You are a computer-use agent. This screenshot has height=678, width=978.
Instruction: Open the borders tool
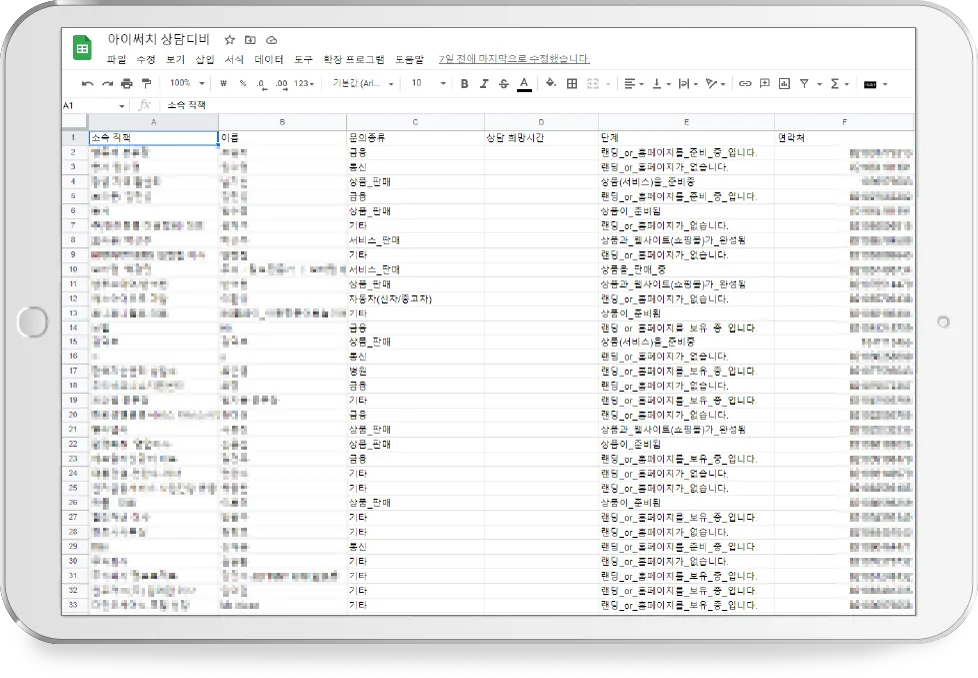(571, 84)
